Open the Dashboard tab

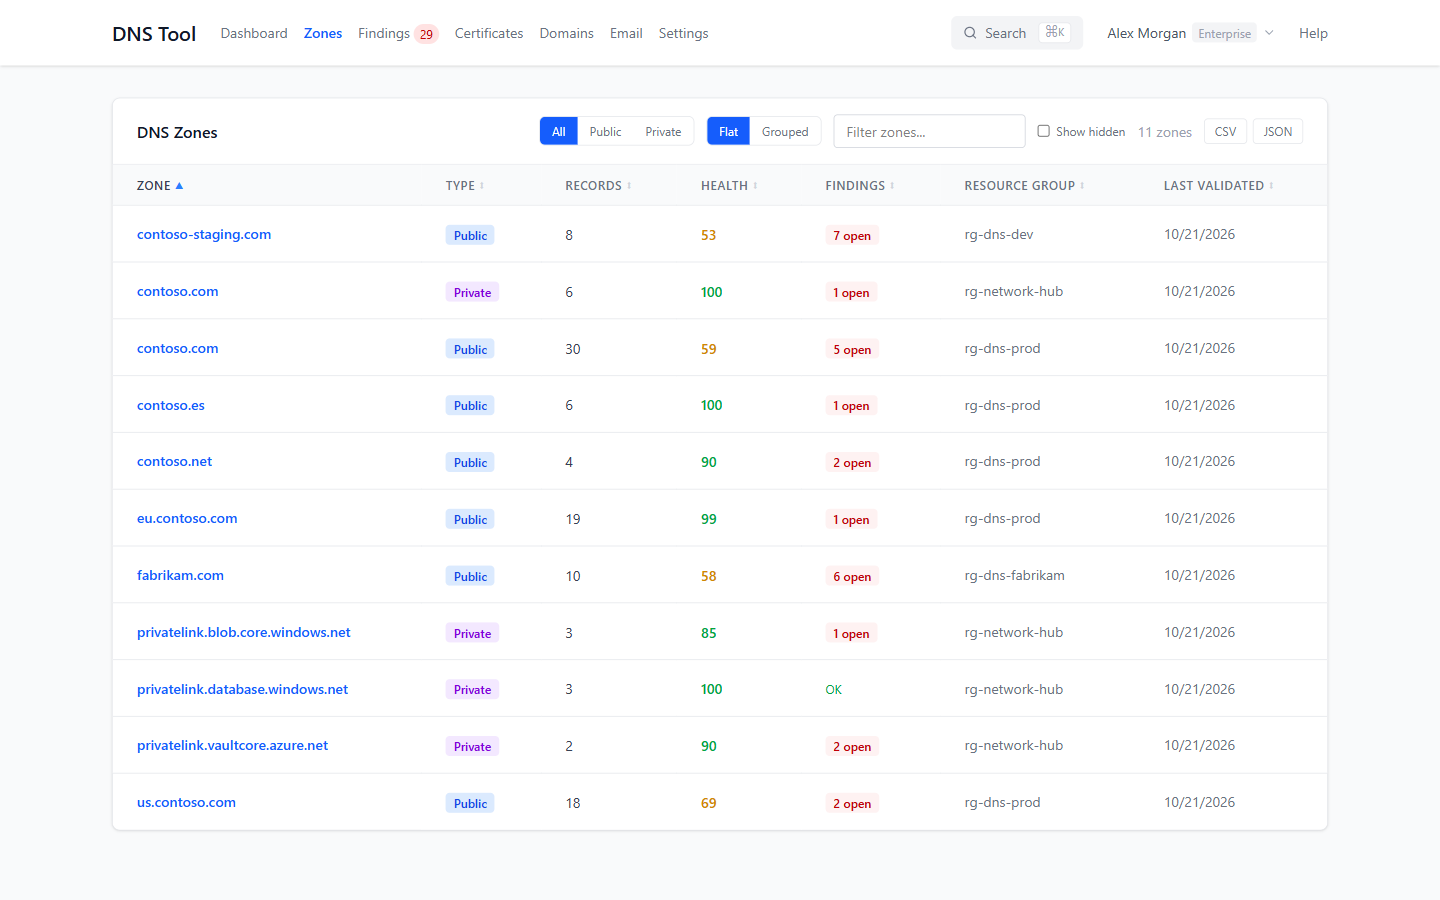click(x=254, y=33)
